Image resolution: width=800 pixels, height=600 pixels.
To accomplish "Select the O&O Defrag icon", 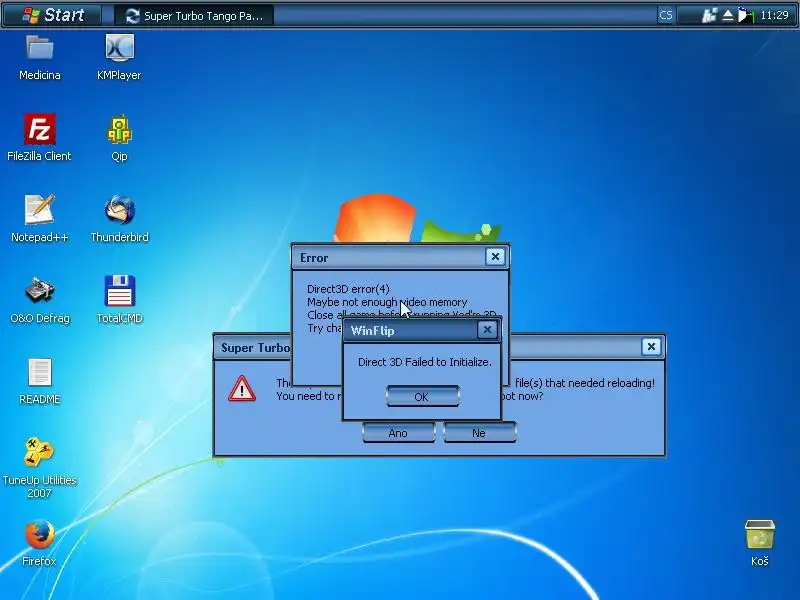I will pyautogui.click(x=40, y=290).
